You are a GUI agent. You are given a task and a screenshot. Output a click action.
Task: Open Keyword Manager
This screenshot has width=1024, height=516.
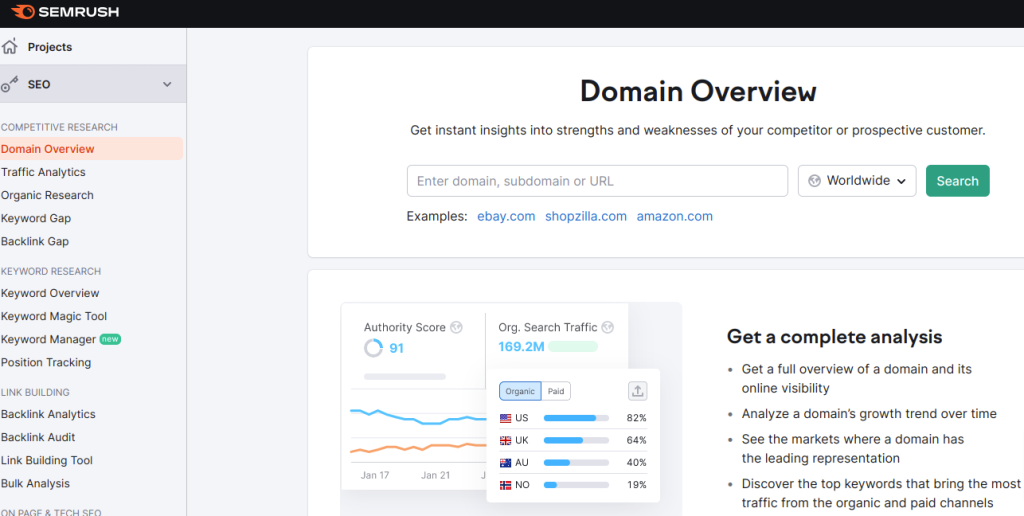click(48, 340)
